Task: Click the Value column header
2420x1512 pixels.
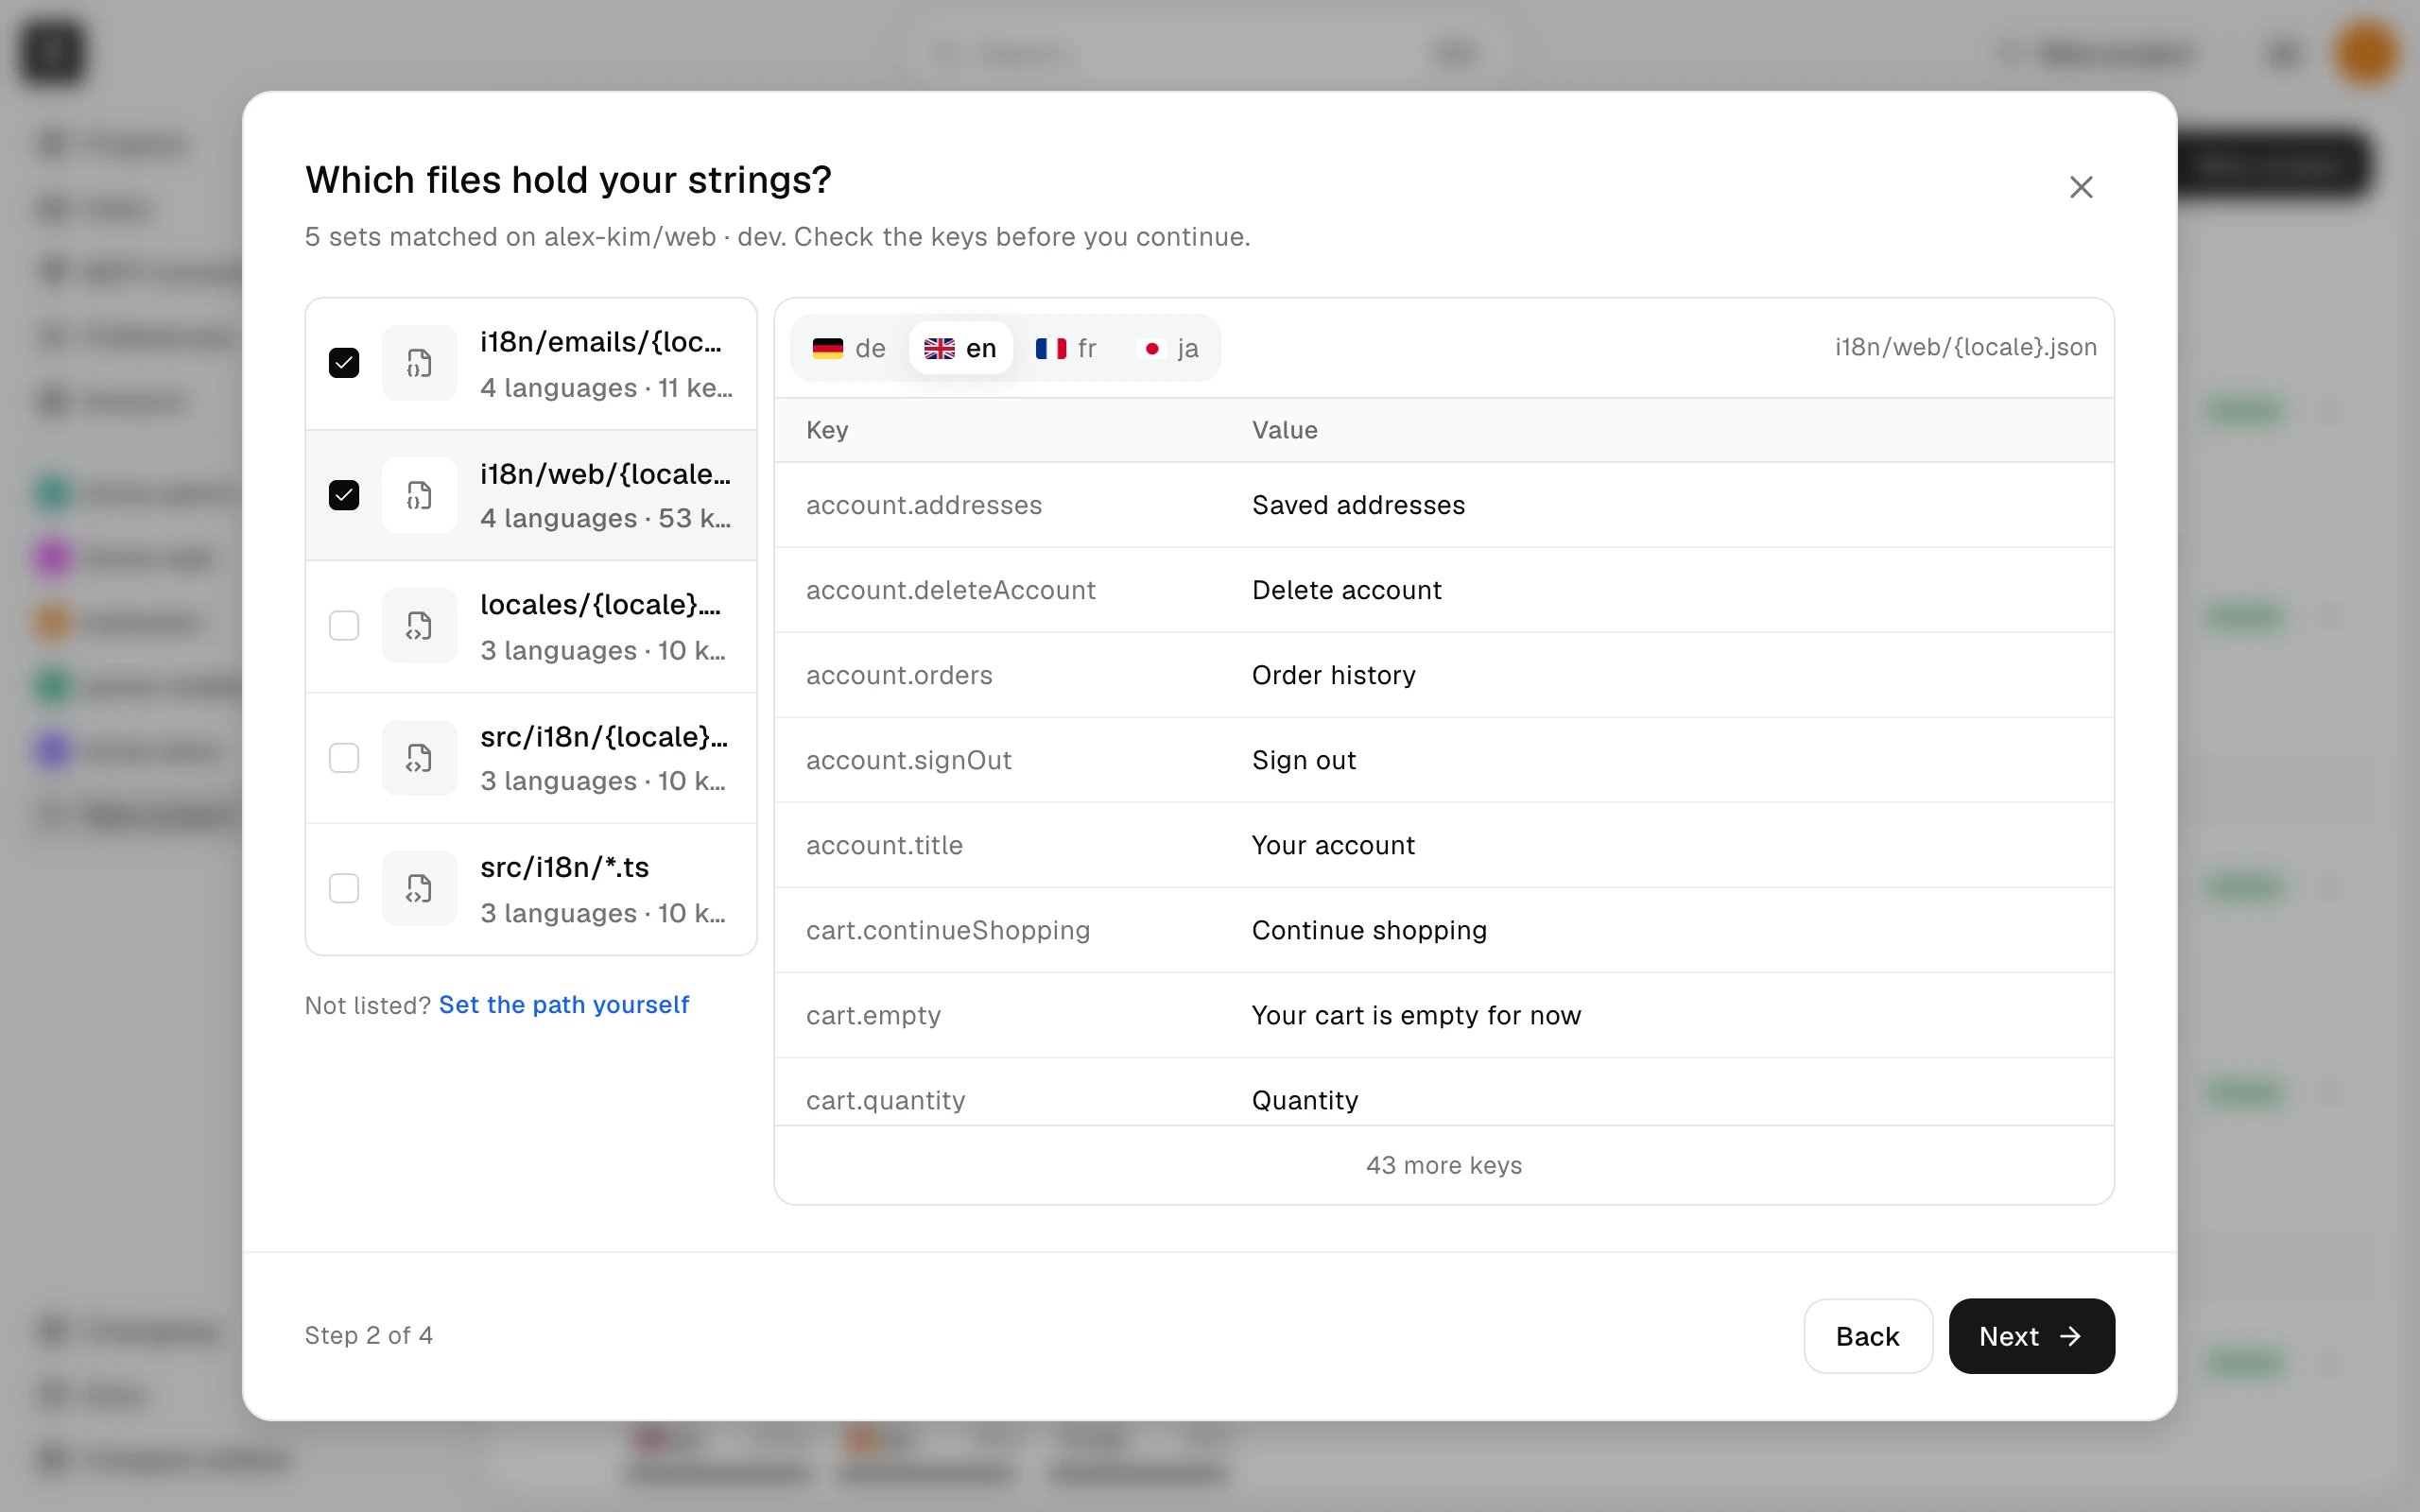Action: tap(1284, 430)
